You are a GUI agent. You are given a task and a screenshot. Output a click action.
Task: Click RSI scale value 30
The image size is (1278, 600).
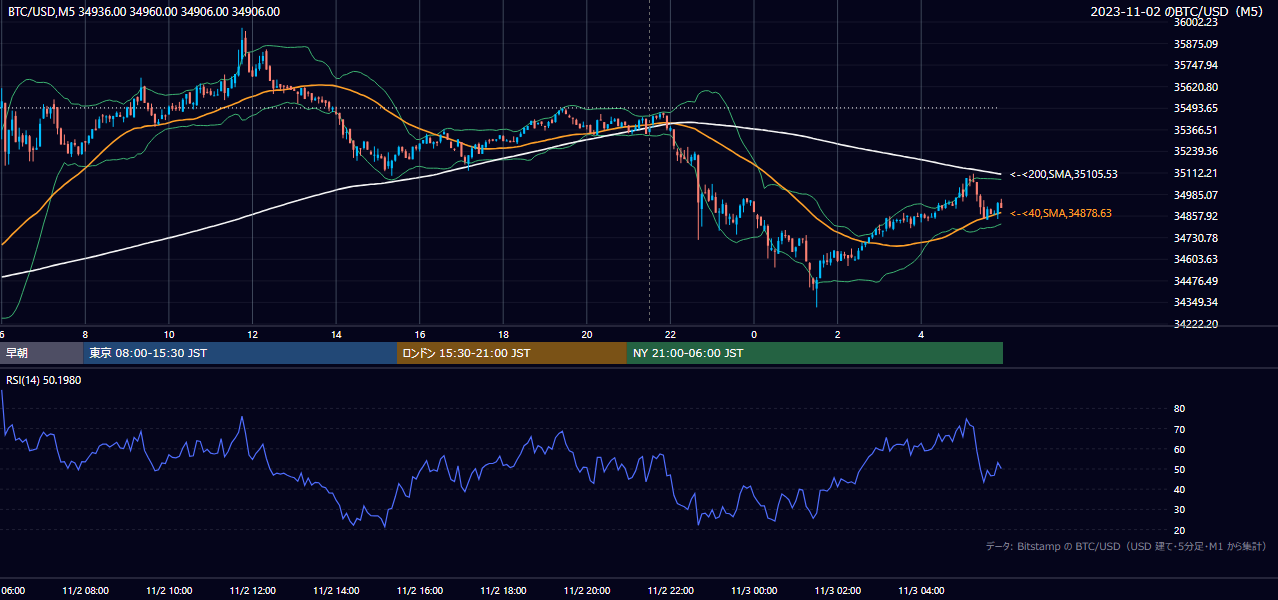point(1179,510)
